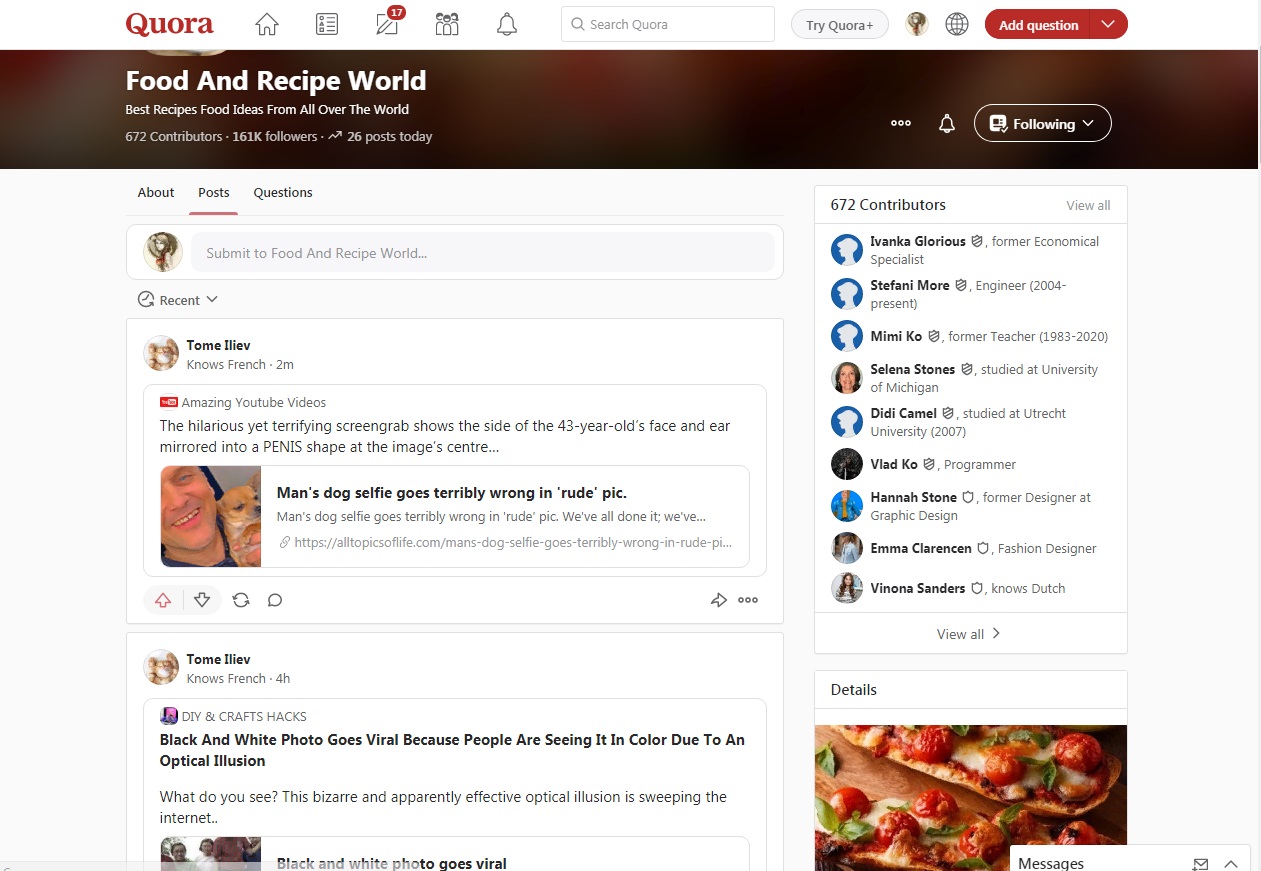Click 672 Contributors text in header
Image resolution: width=1261 pixels, height=871 pixels.
point(174,136)
